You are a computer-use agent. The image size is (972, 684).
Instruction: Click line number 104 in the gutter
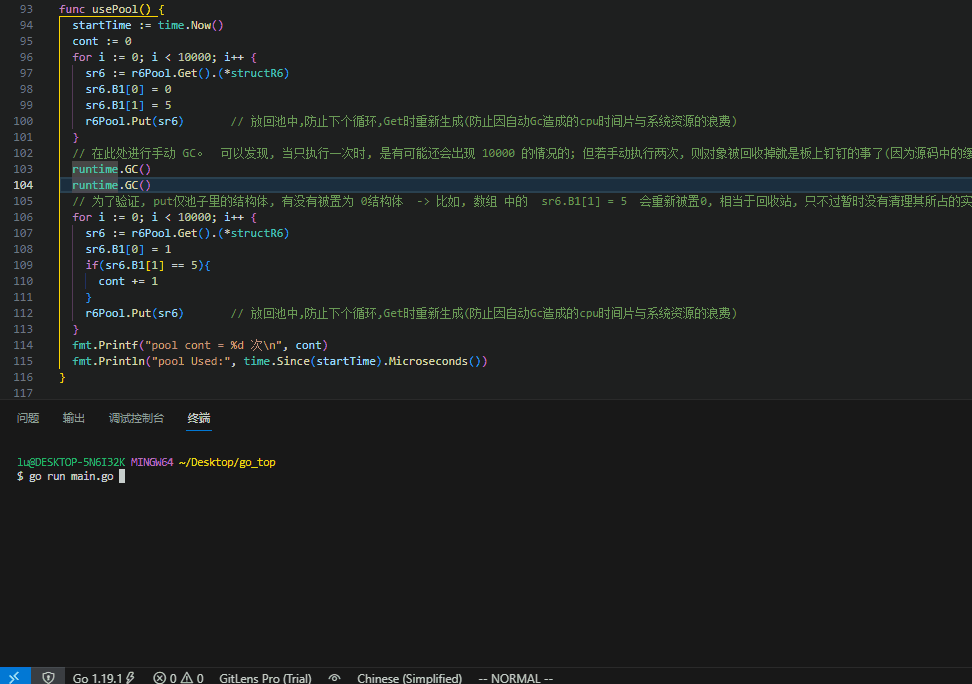24,185
